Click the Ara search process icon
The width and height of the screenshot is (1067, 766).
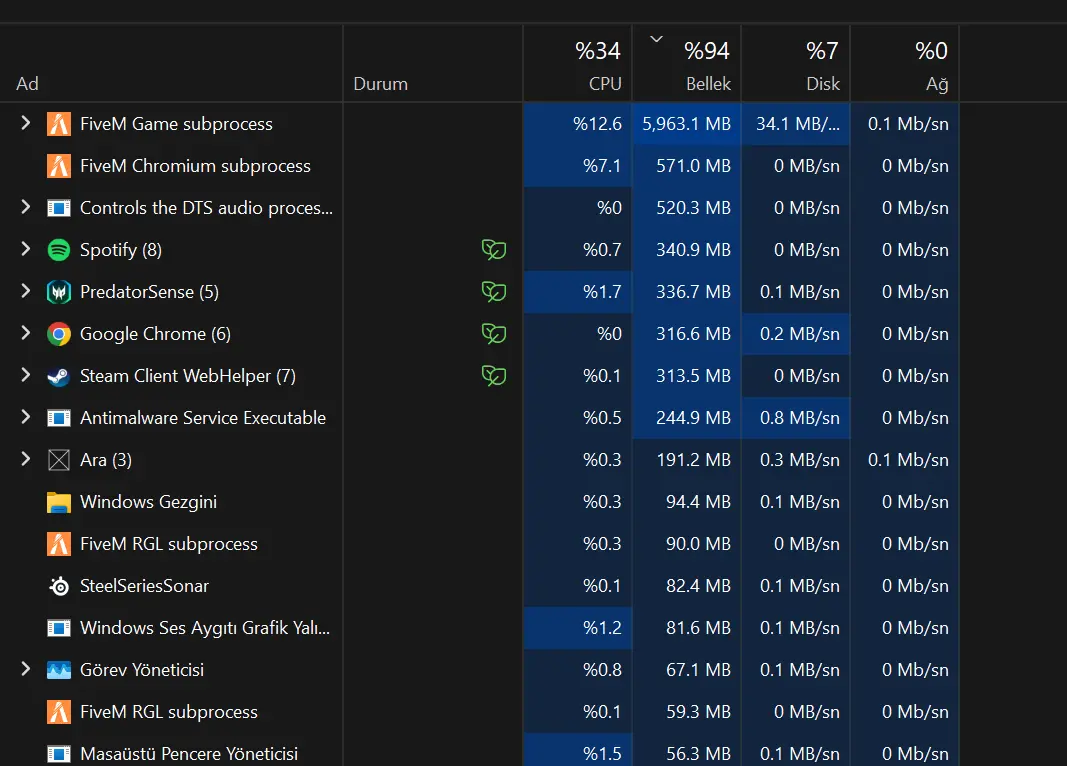59,461
